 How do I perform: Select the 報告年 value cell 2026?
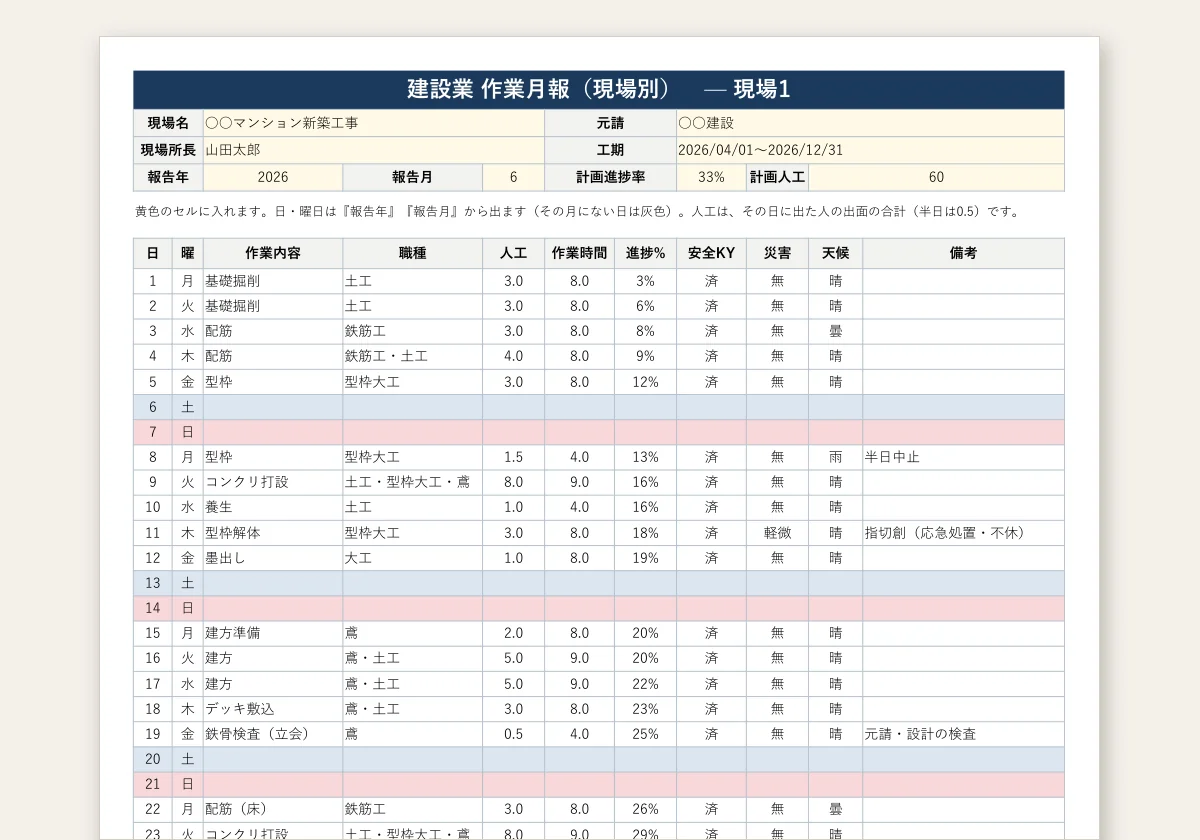(x=273, y=177)
